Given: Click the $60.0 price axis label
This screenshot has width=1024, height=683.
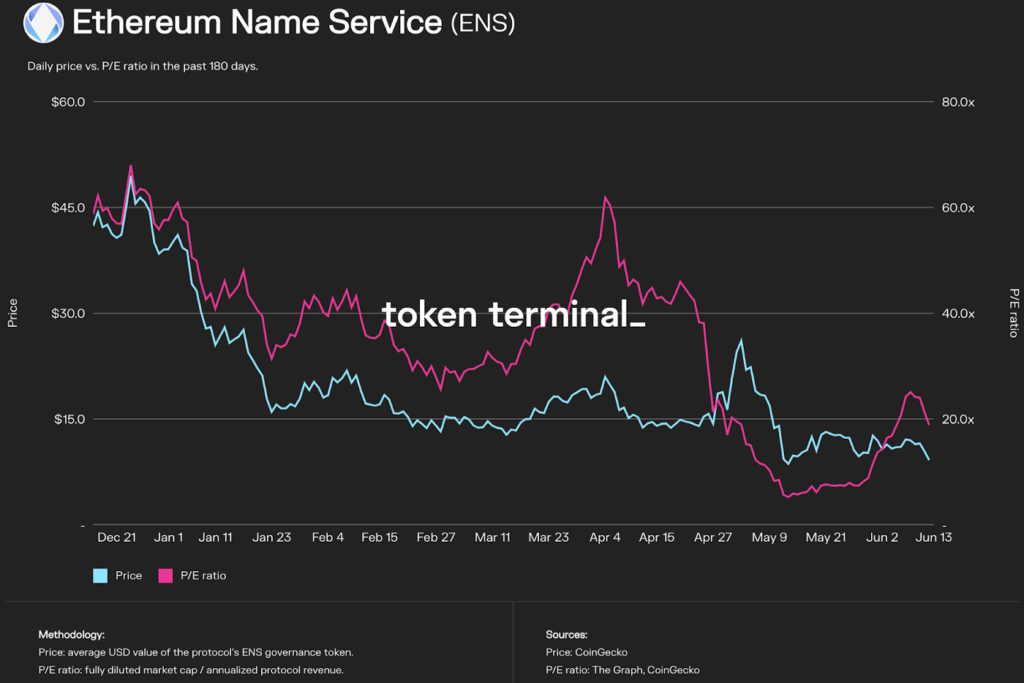Looking at the screenshot, I should click(x=68, y=102).
